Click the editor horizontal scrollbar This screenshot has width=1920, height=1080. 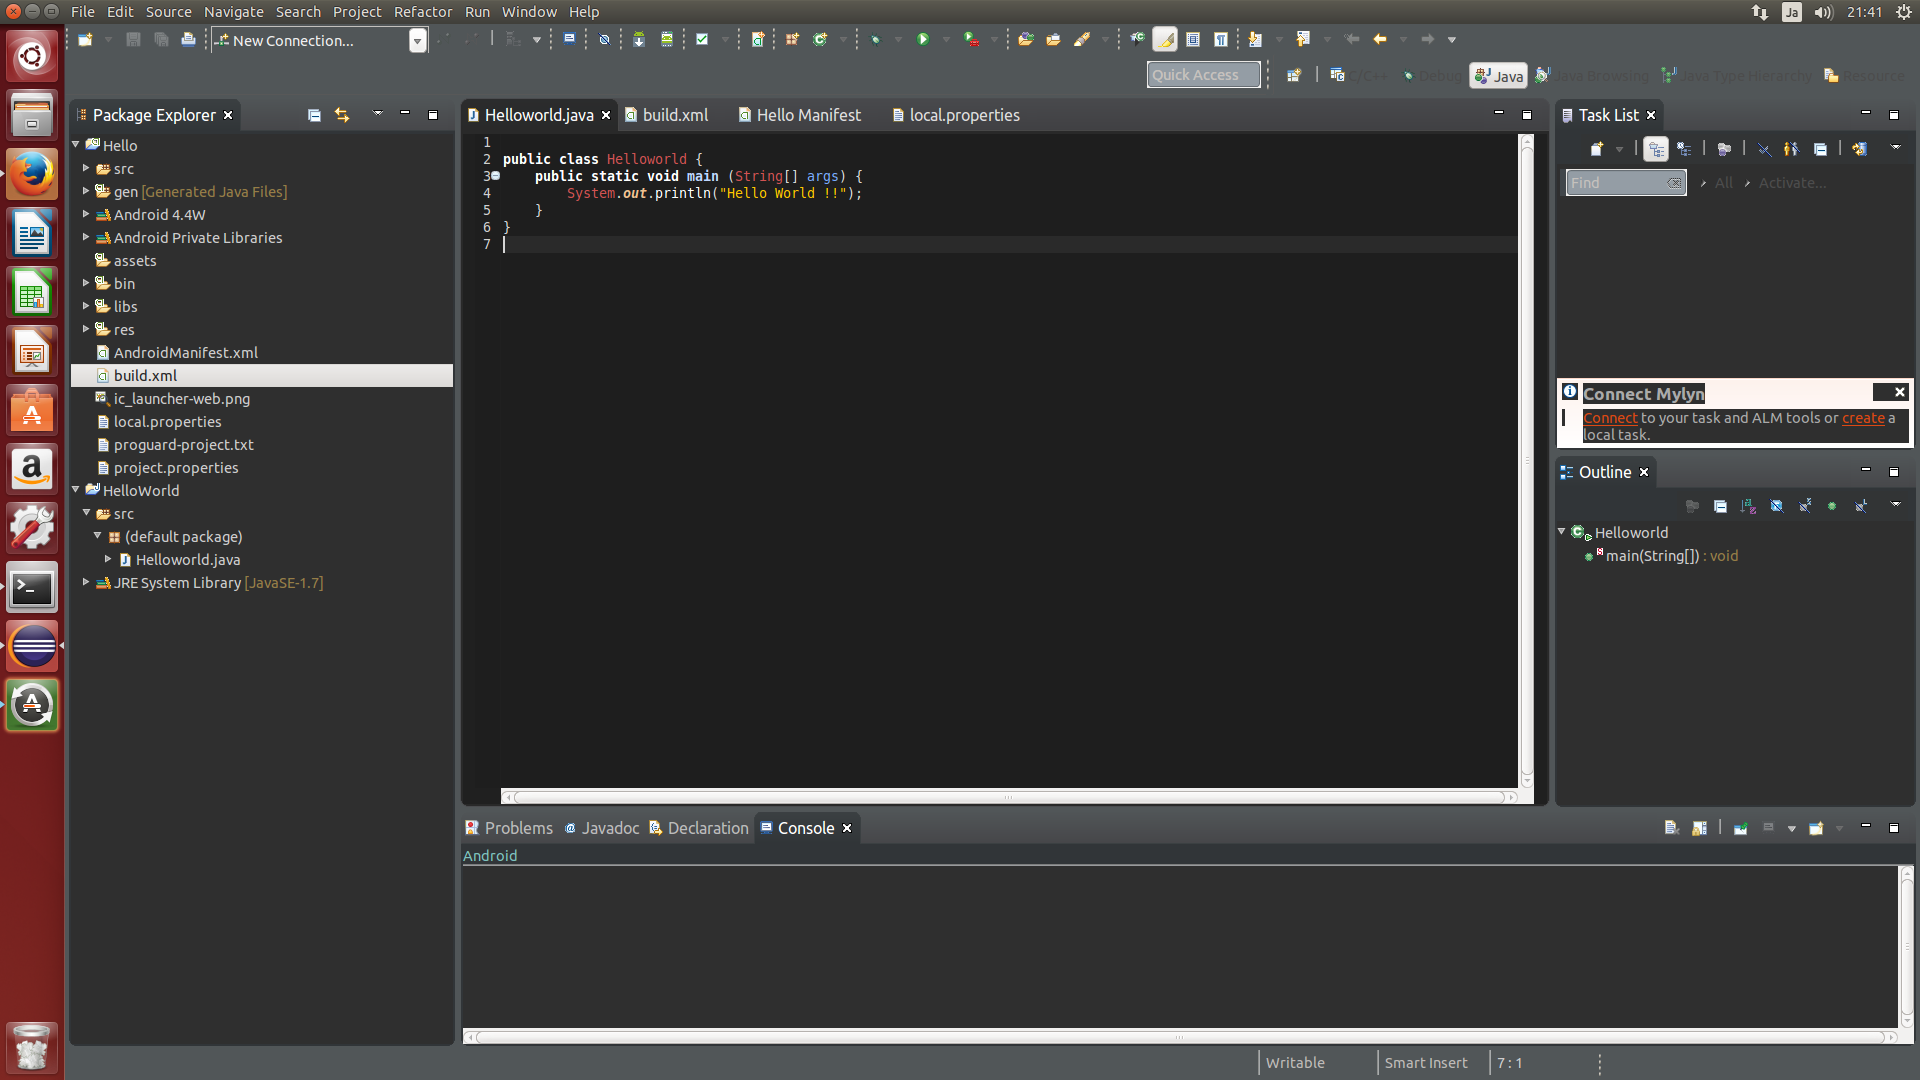1008,797
